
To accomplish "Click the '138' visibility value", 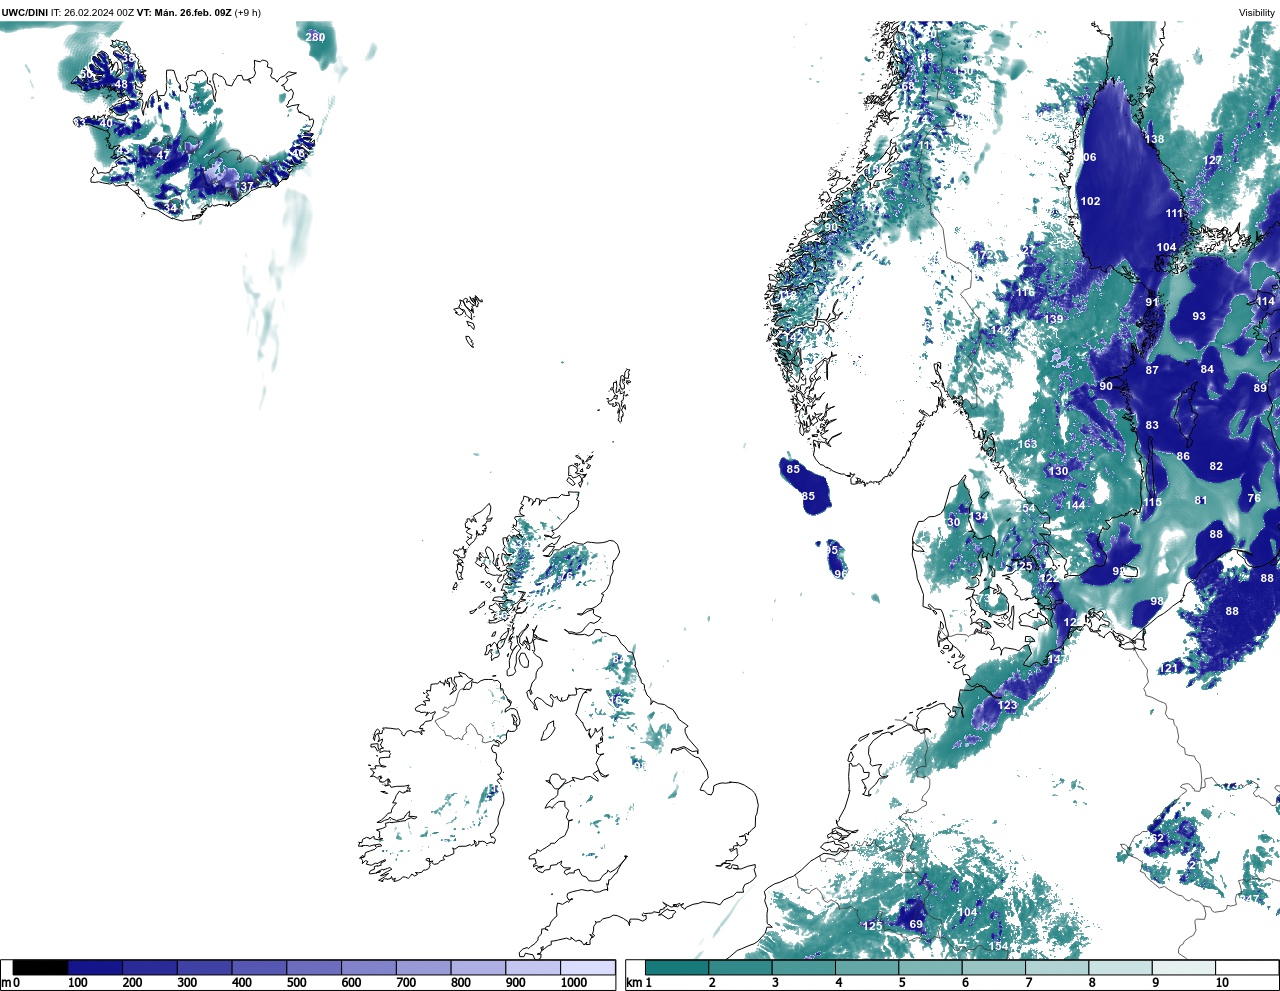I will point(1154,139).
